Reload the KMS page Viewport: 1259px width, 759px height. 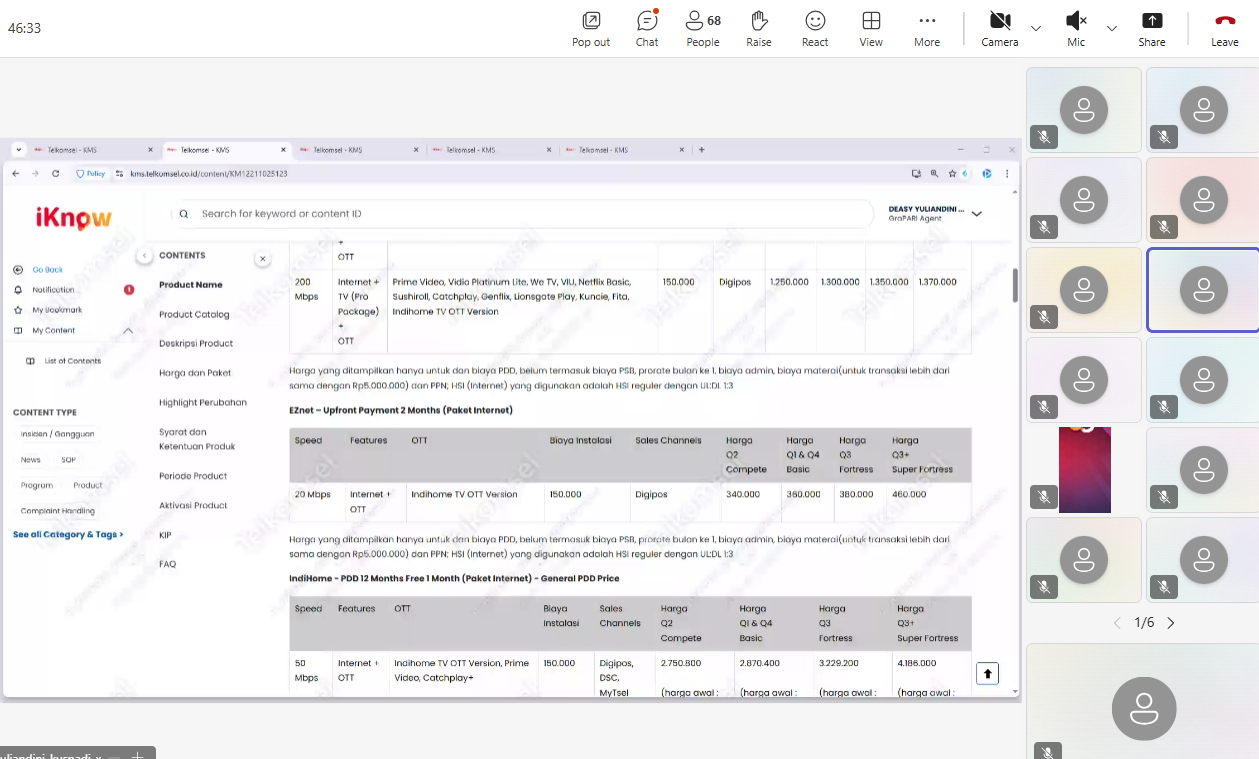(x=55, y=173)
